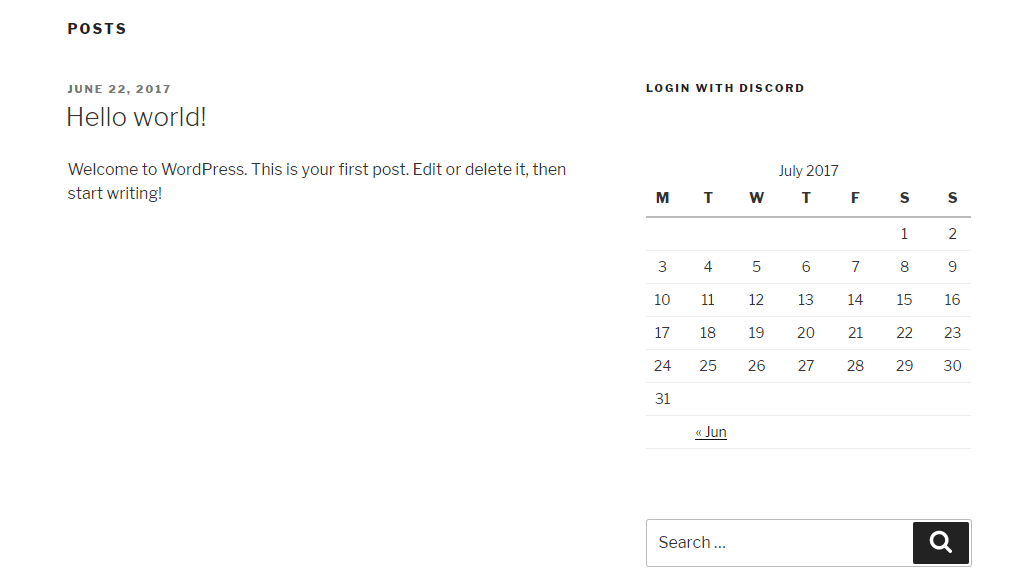Click the W weekday column header
Viewport: 1030px width, 587px height.
click(757, 198)
